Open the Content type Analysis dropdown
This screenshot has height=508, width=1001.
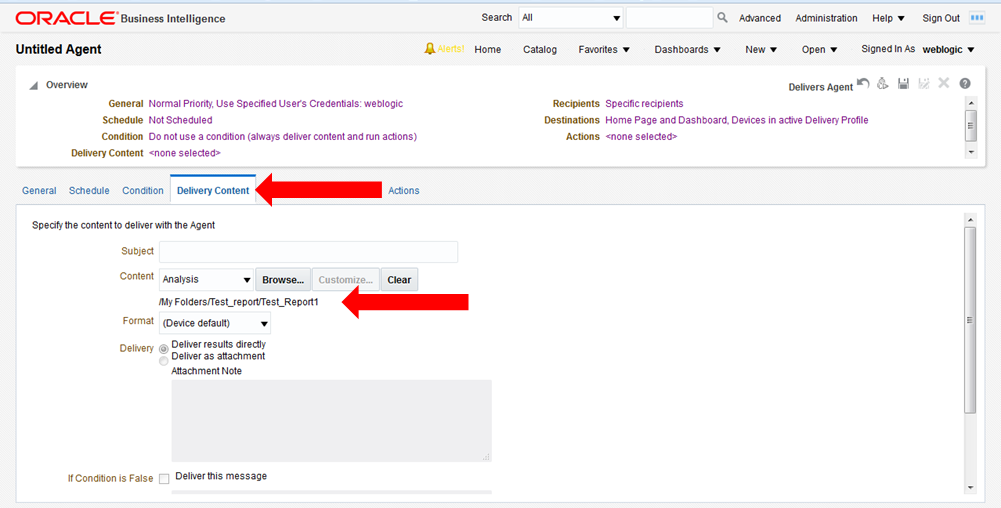(206, 280)
